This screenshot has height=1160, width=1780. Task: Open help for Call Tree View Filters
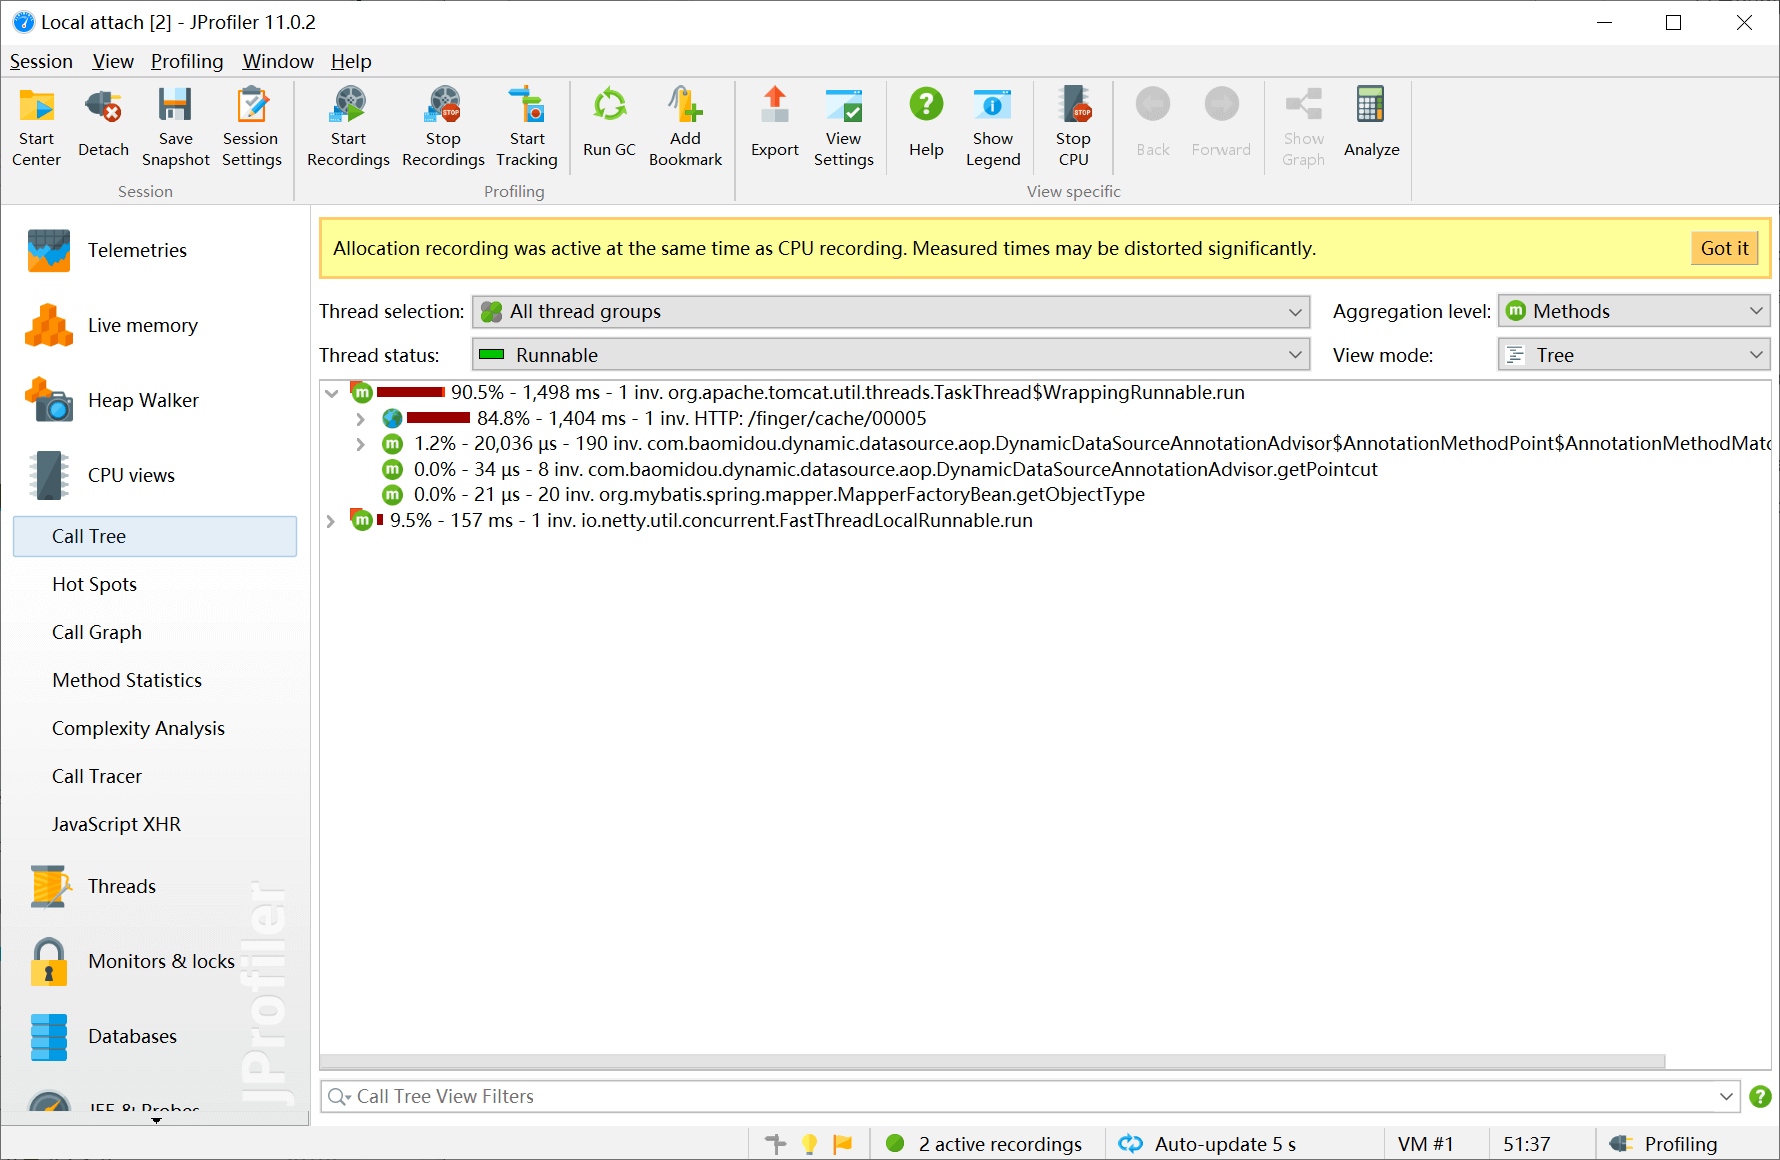[1760, 1097]
